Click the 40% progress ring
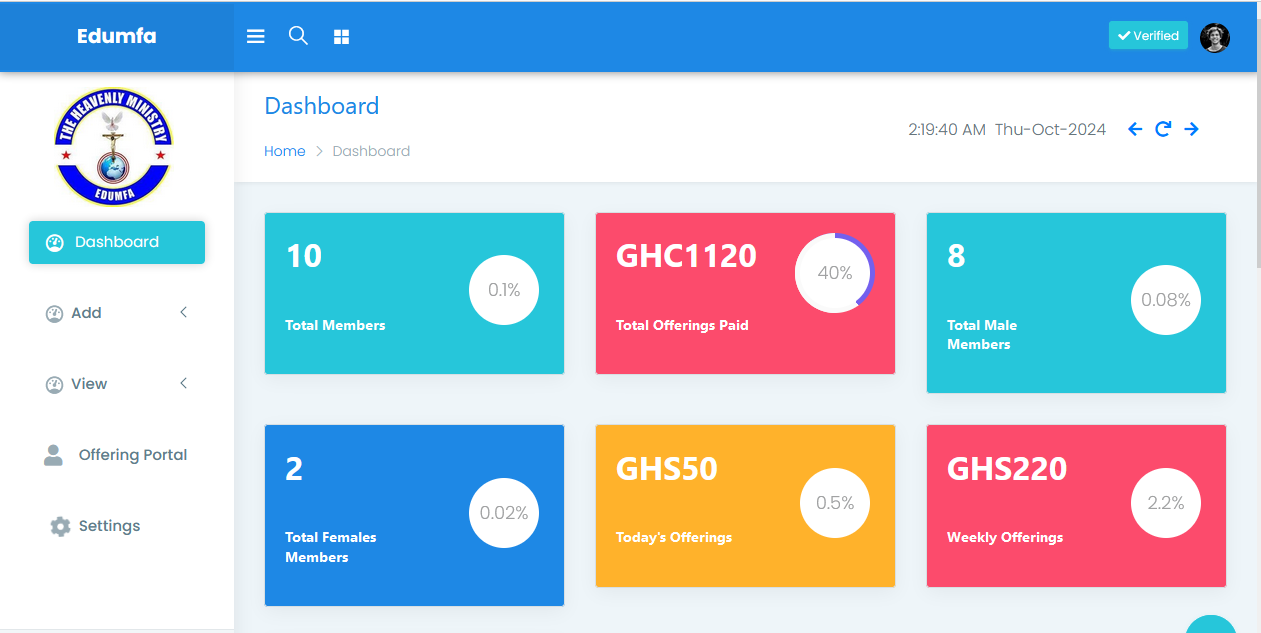Image resolution: width=1261 pixels, height=633 pixels. [x=835, y=273]
